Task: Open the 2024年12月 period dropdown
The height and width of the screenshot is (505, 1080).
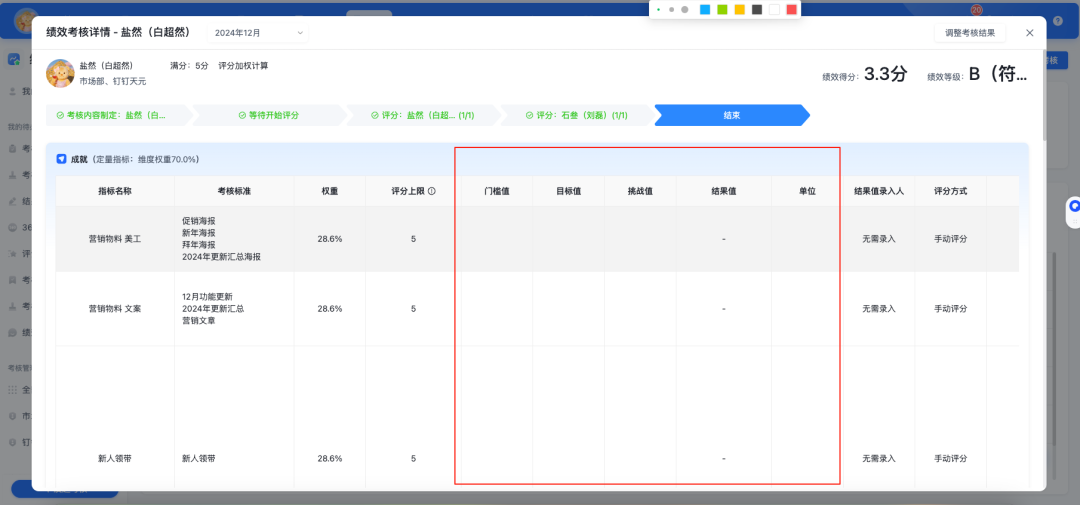Action: (260, 33)
